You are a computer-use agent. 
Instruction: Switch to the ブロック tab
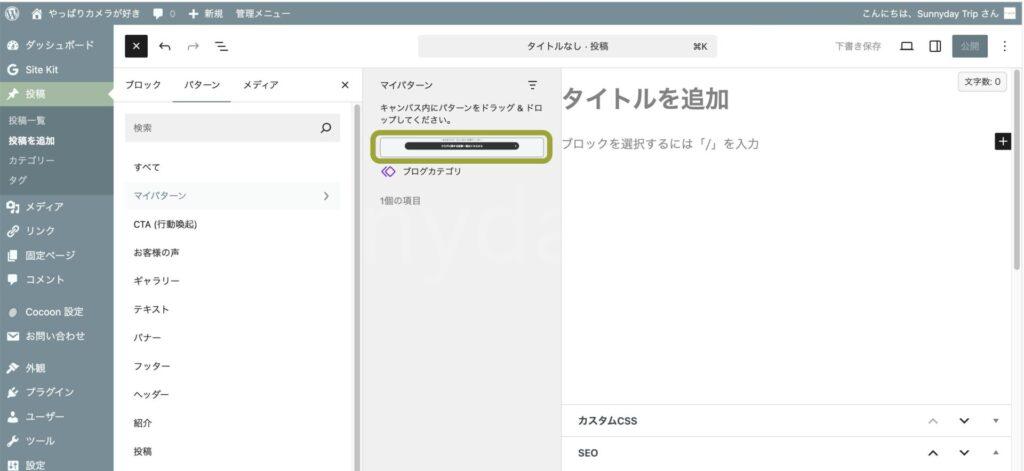(x=143, y=85)
